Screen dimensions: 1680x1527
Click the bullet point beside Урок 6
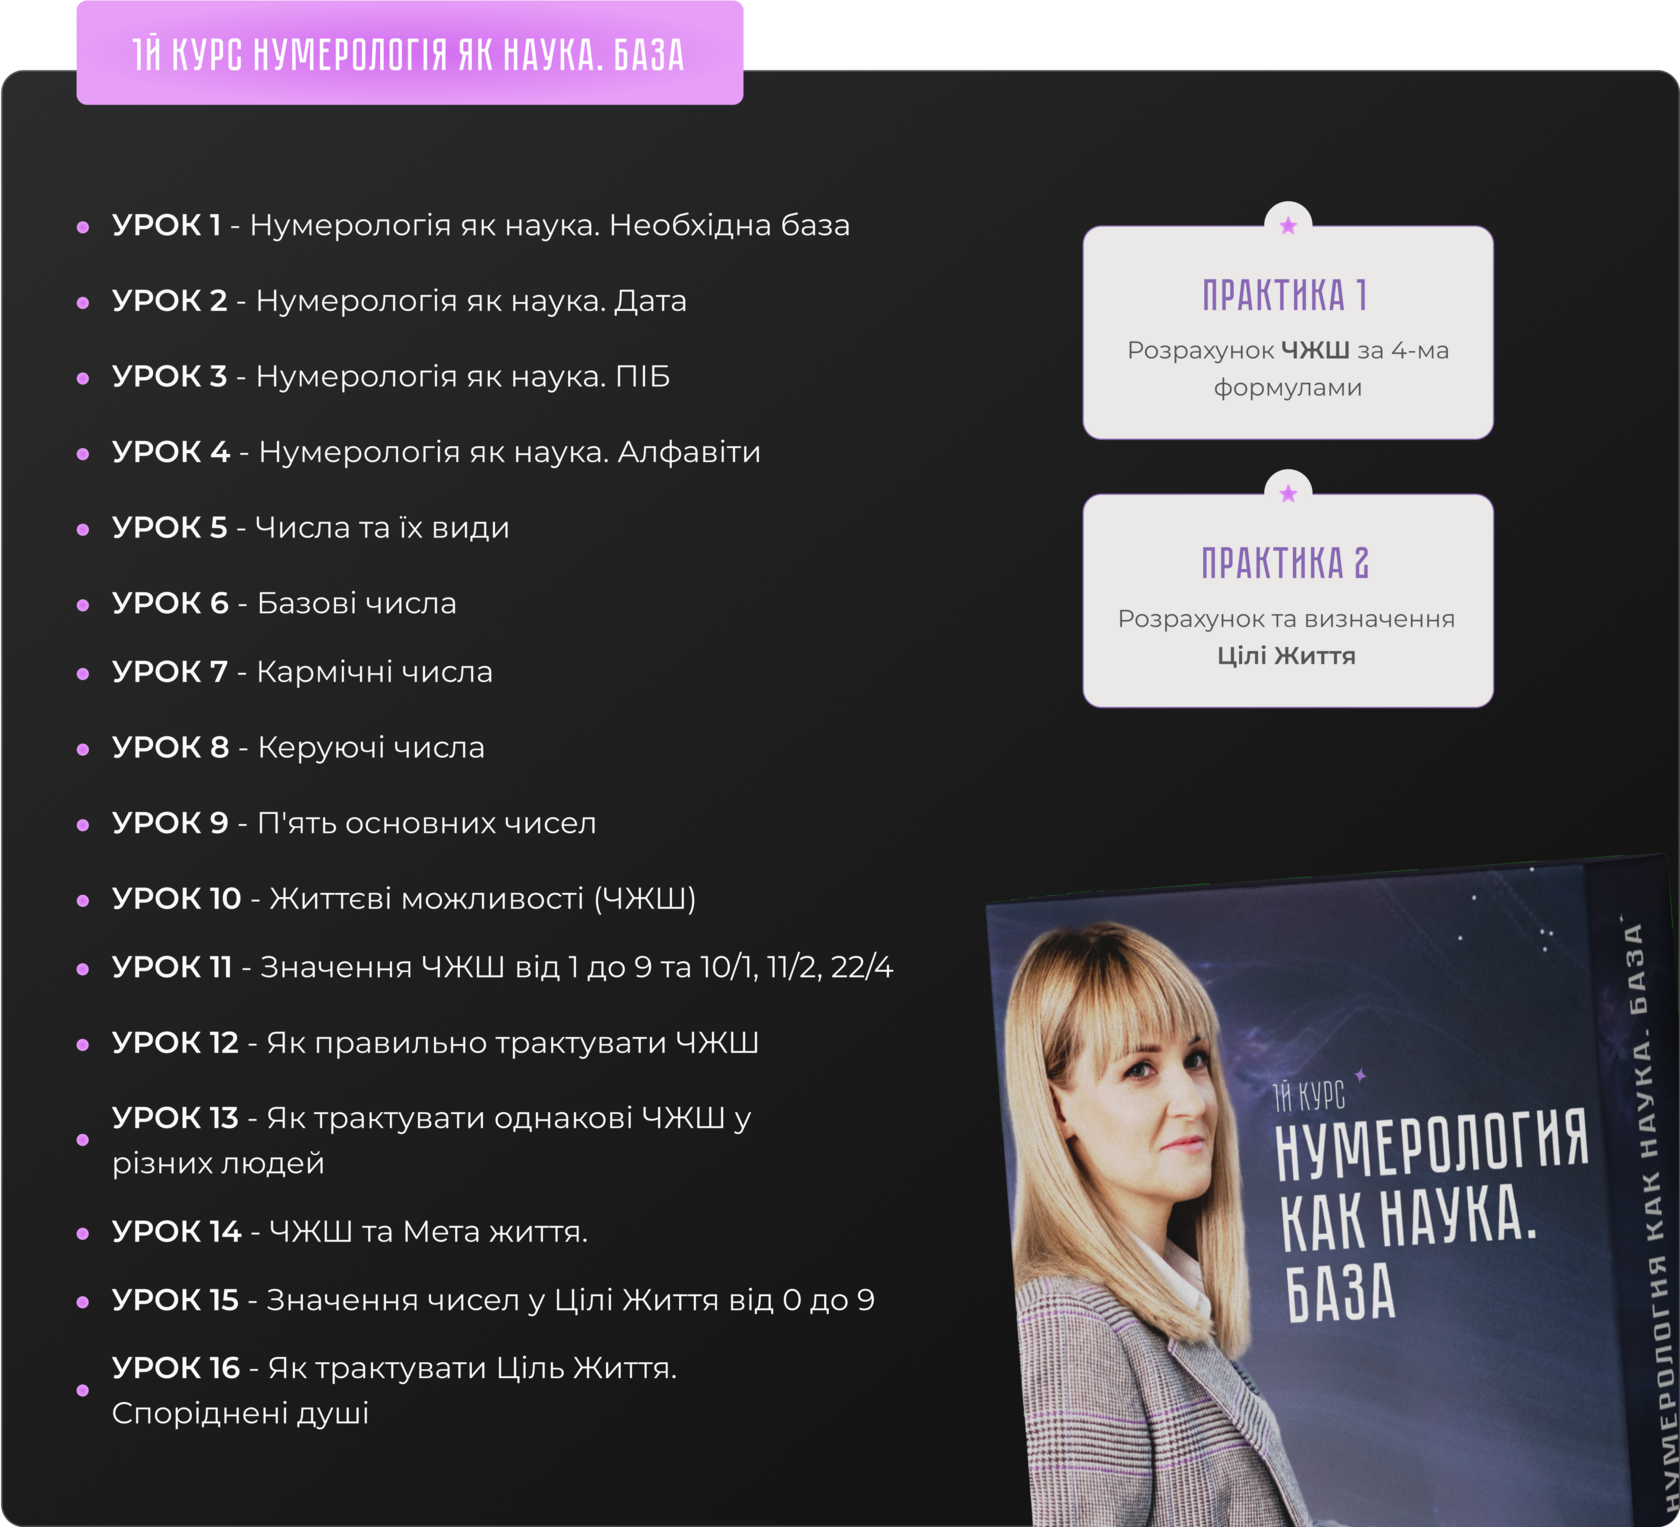pyautogui.click(x=83, y=605)
